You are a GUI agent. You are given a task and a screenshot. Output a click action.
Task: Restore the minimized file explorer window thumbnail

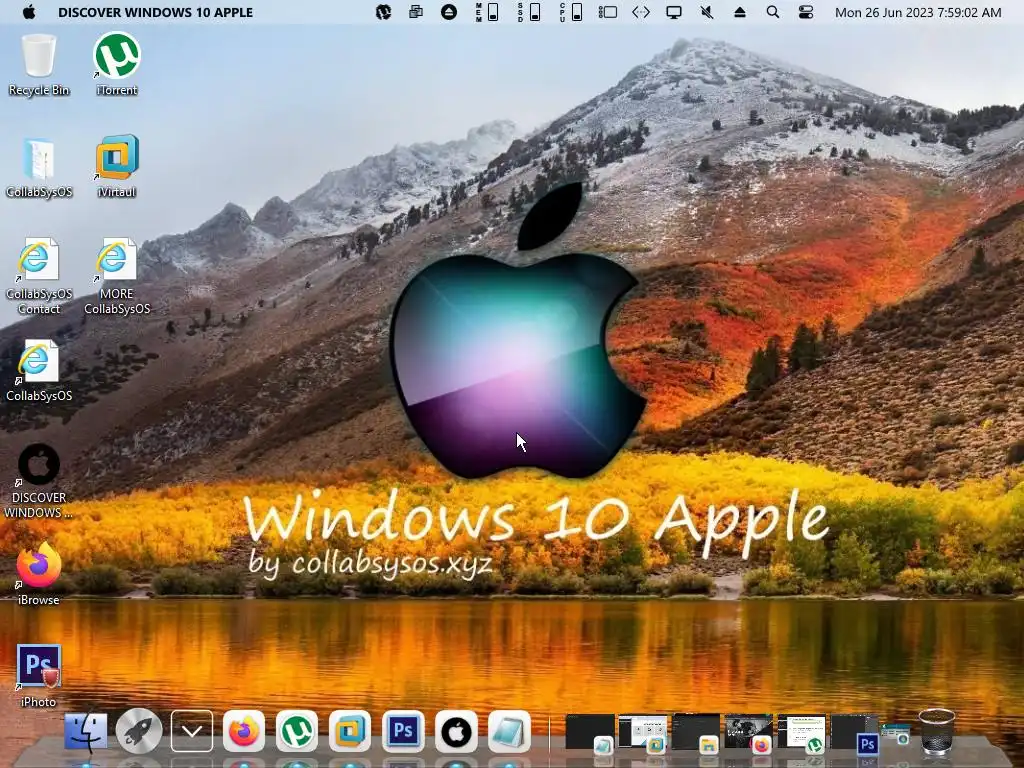point(696,733)
